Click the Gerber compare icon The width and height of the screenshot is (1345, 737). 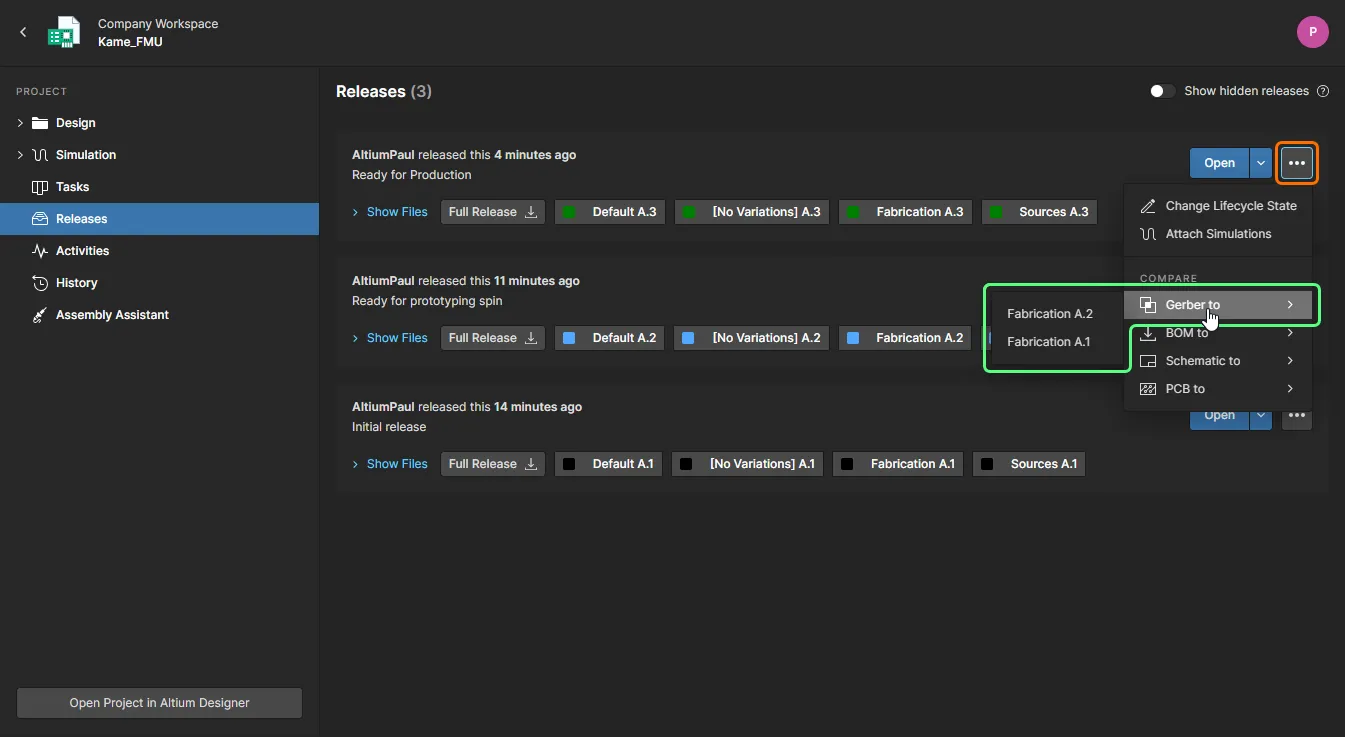1148,305
